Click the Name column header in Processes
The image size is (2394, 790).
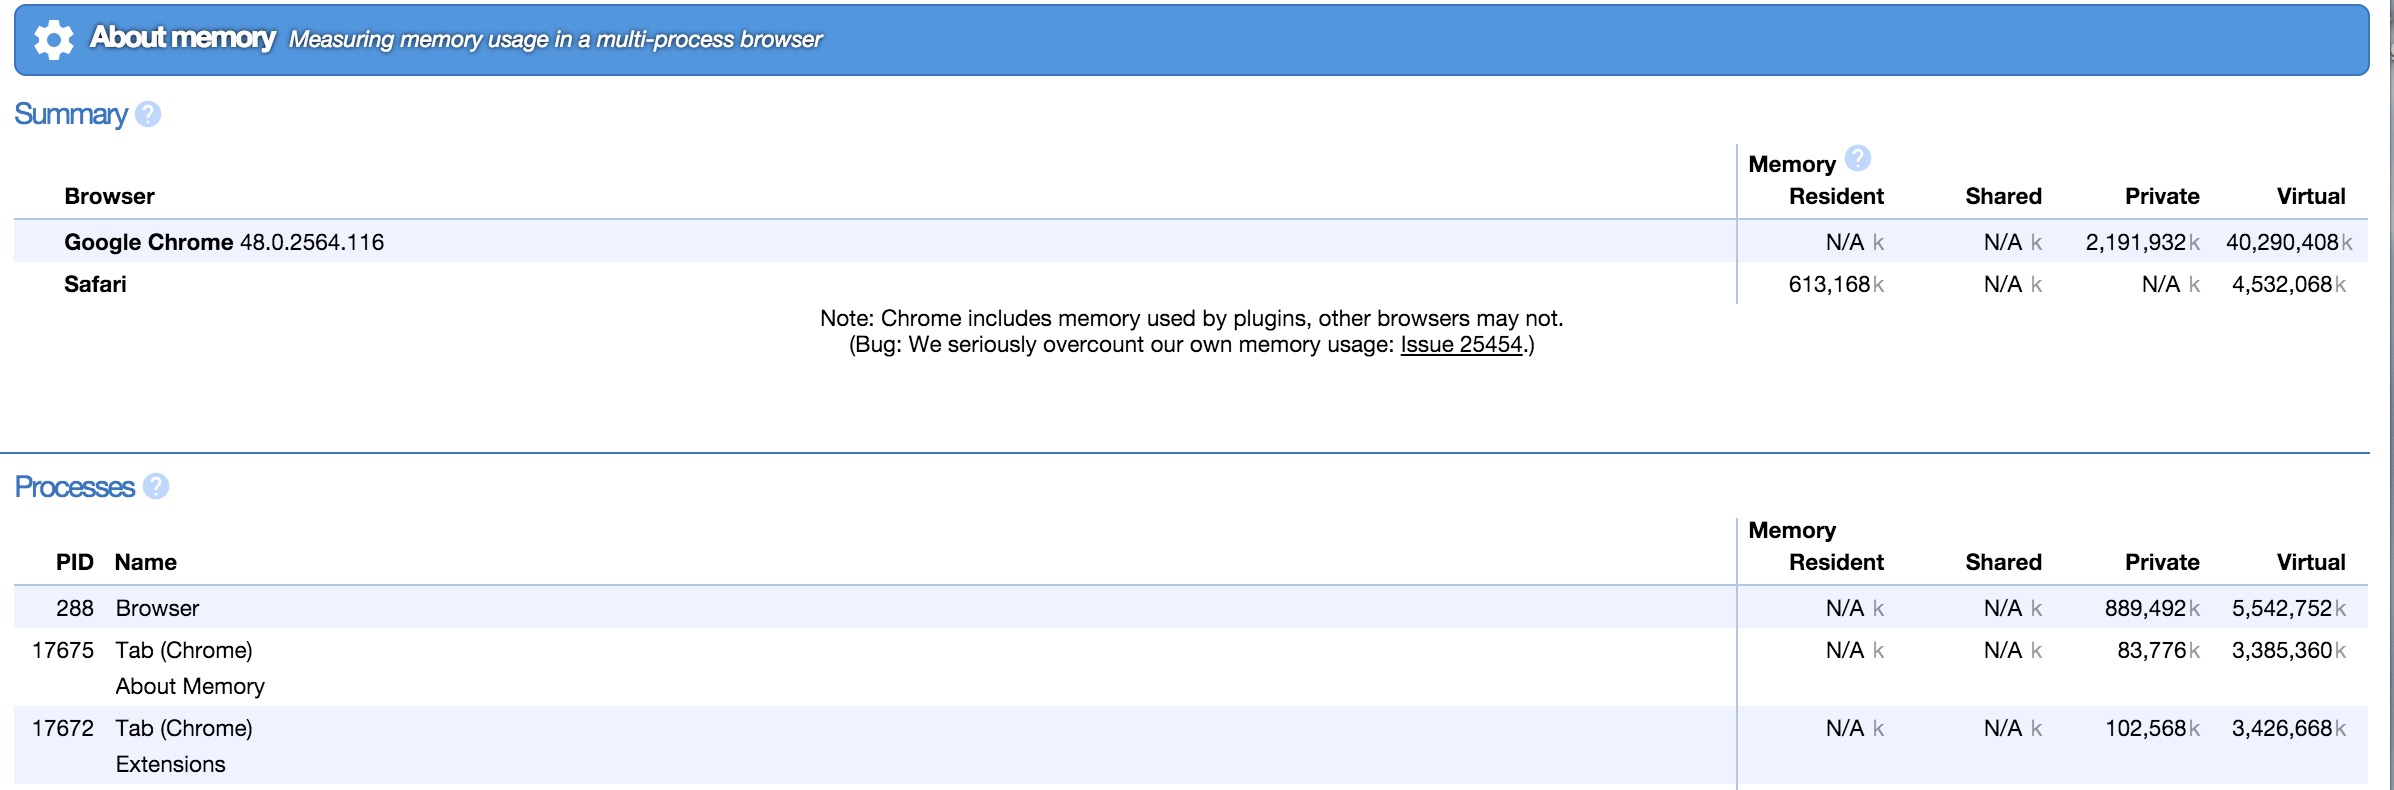point(146,562)
